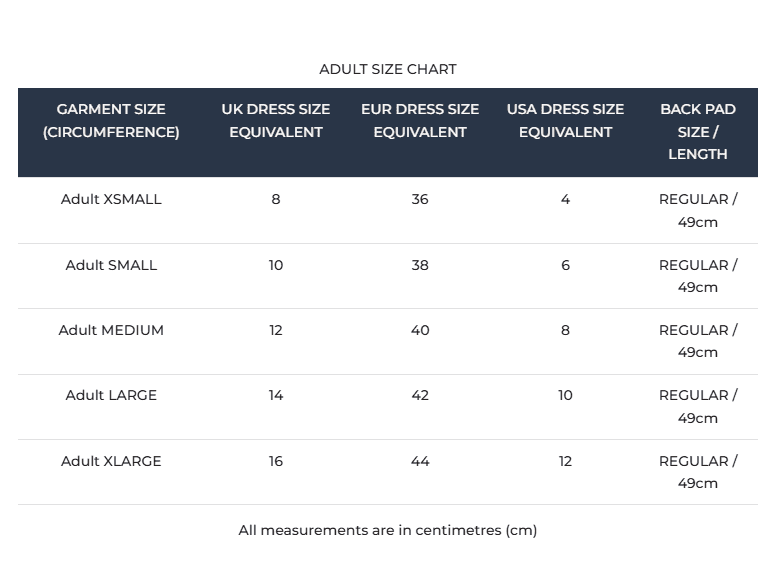Click the back pad cell for Adult XSMALL

(698, 210)
